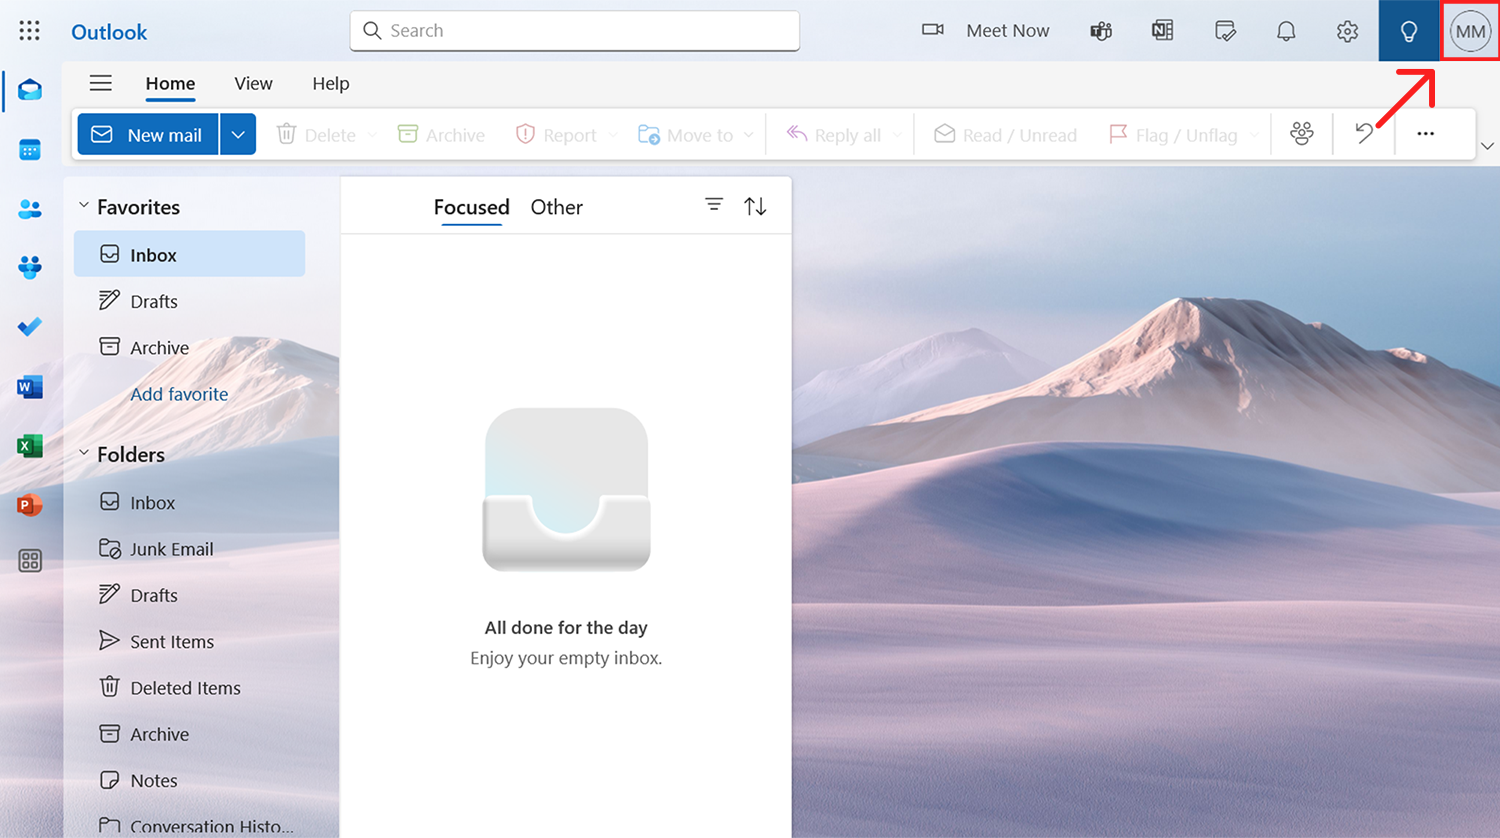
Task: Open OneNote feed icon in header
Action: (1162, 31)
